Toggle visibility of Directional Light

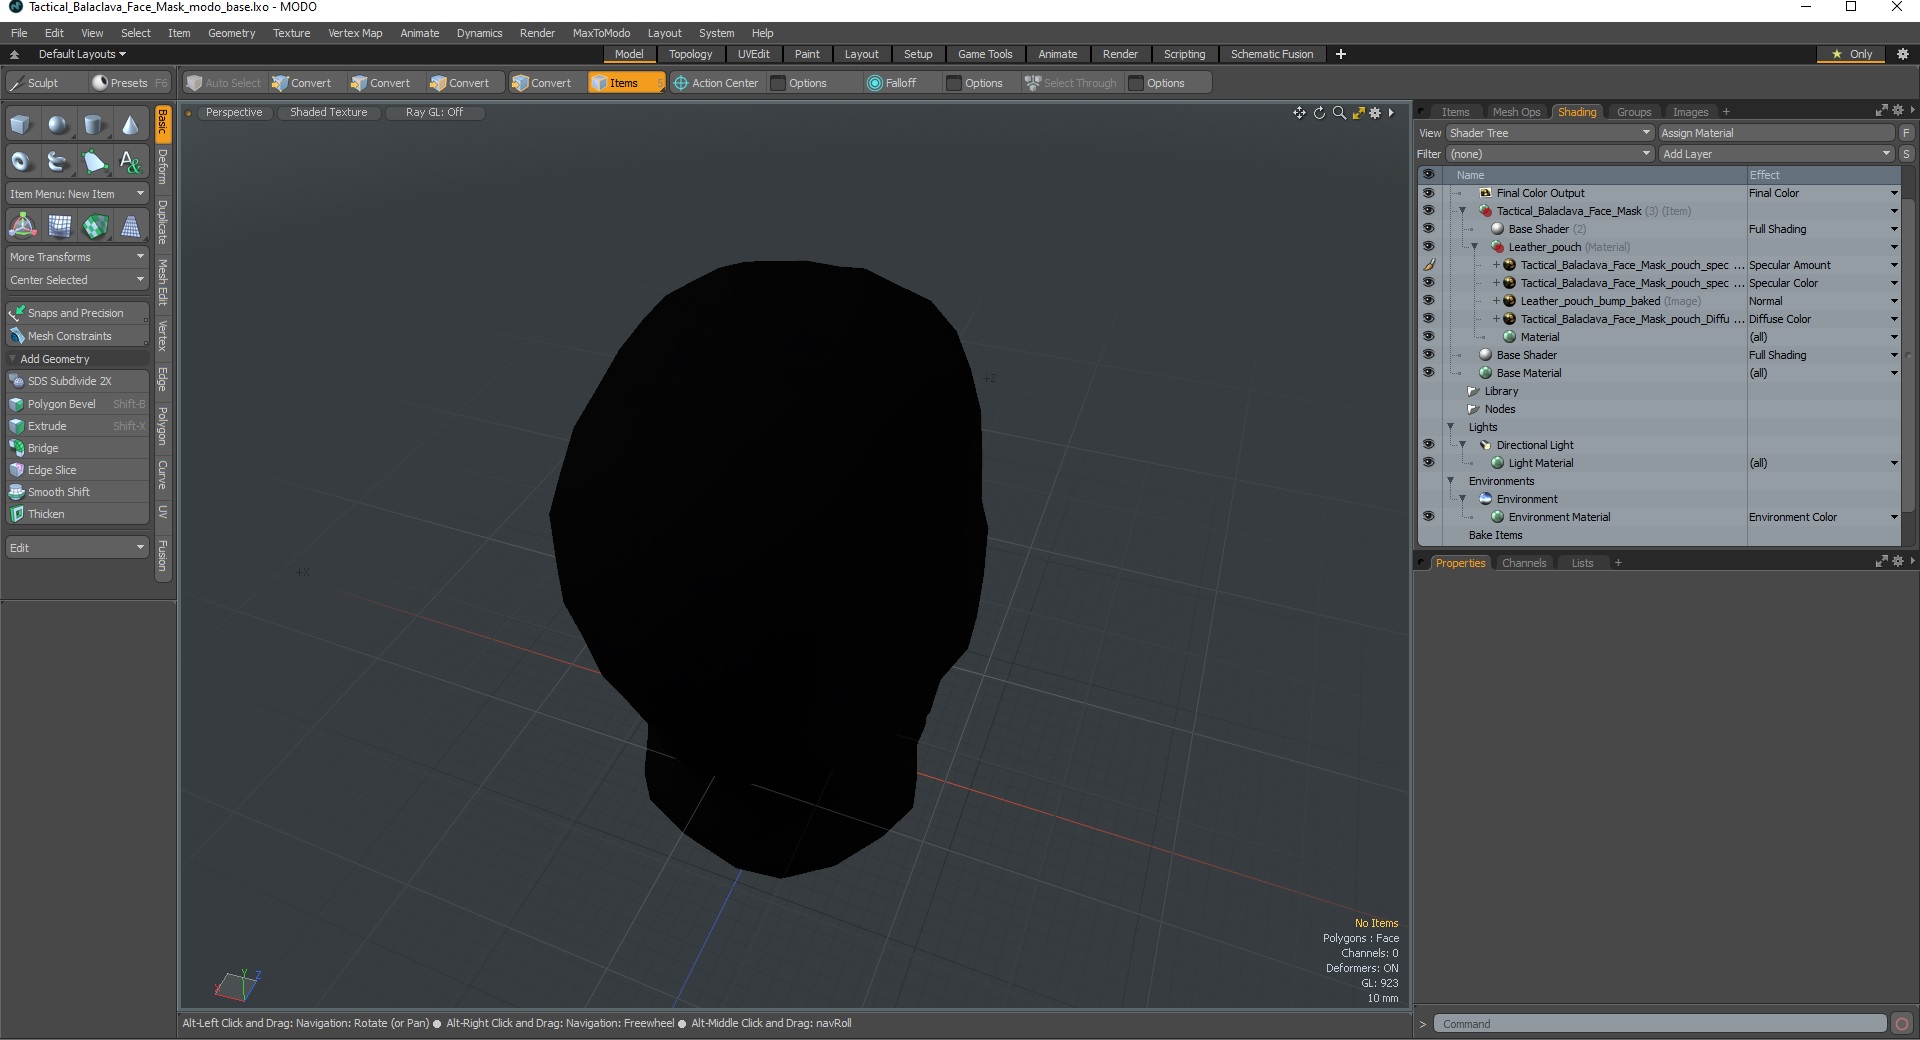[1428, 445]
